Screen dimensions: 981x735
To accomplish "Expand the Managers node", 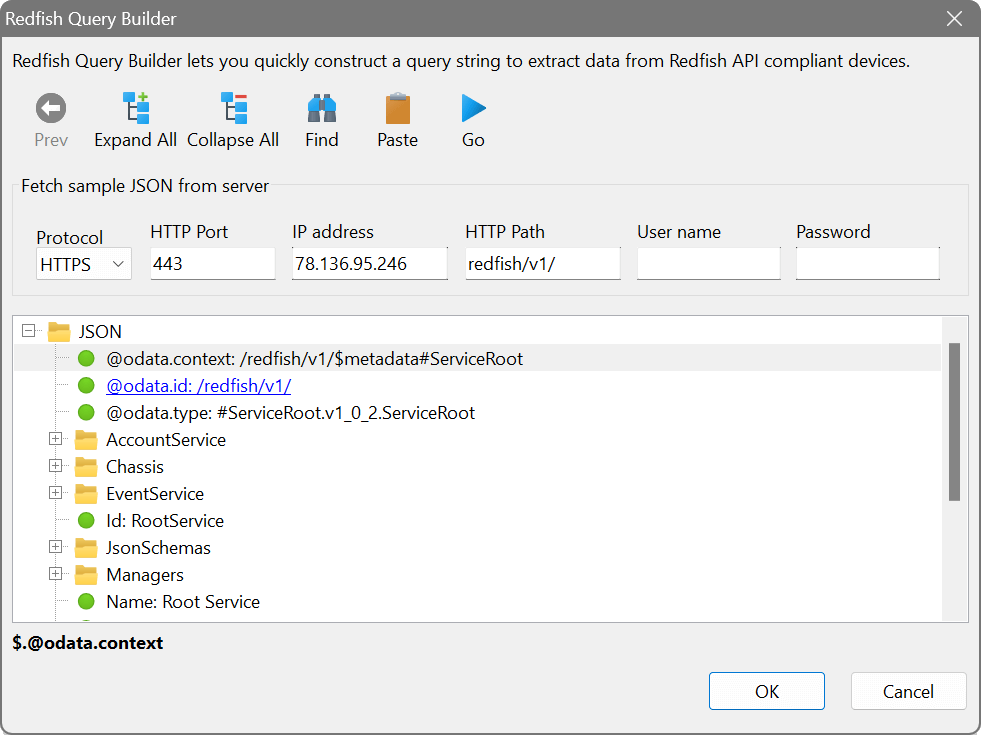I will [x=55, y=574].
